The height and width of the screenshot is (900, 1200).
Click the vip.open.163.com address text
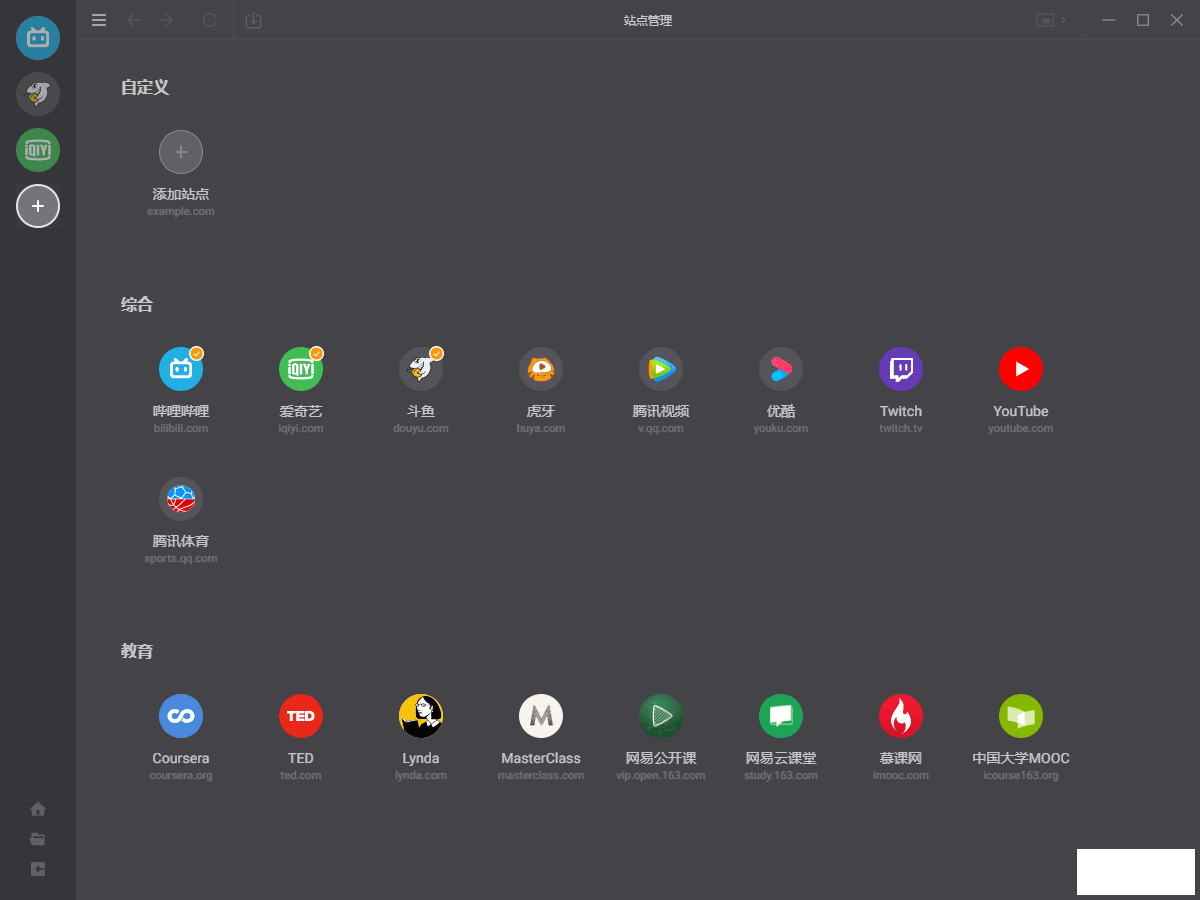click(661, 775)
